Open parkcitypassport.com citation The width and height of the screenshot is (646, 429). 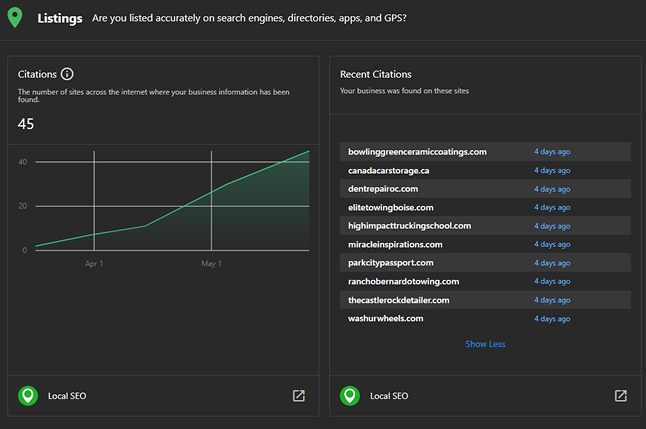pos(391,263)
